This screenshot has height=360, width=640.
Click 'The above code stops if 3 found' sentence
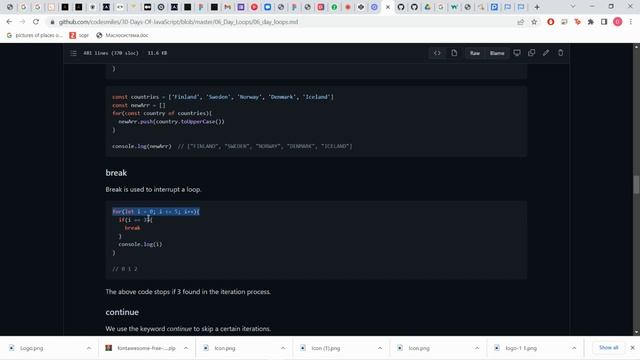click(188, 292)
